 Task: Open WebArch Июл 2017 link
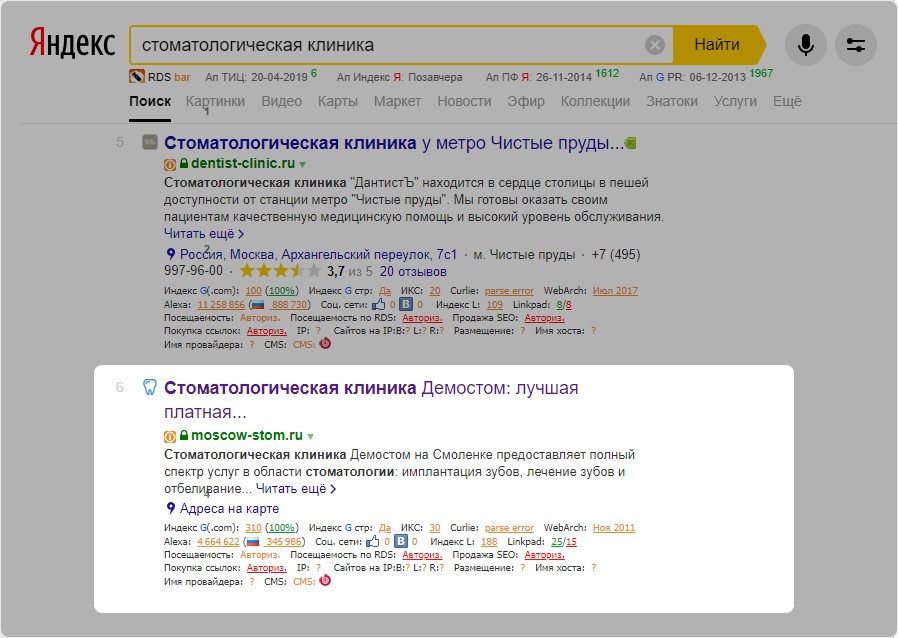coord(615,290)
